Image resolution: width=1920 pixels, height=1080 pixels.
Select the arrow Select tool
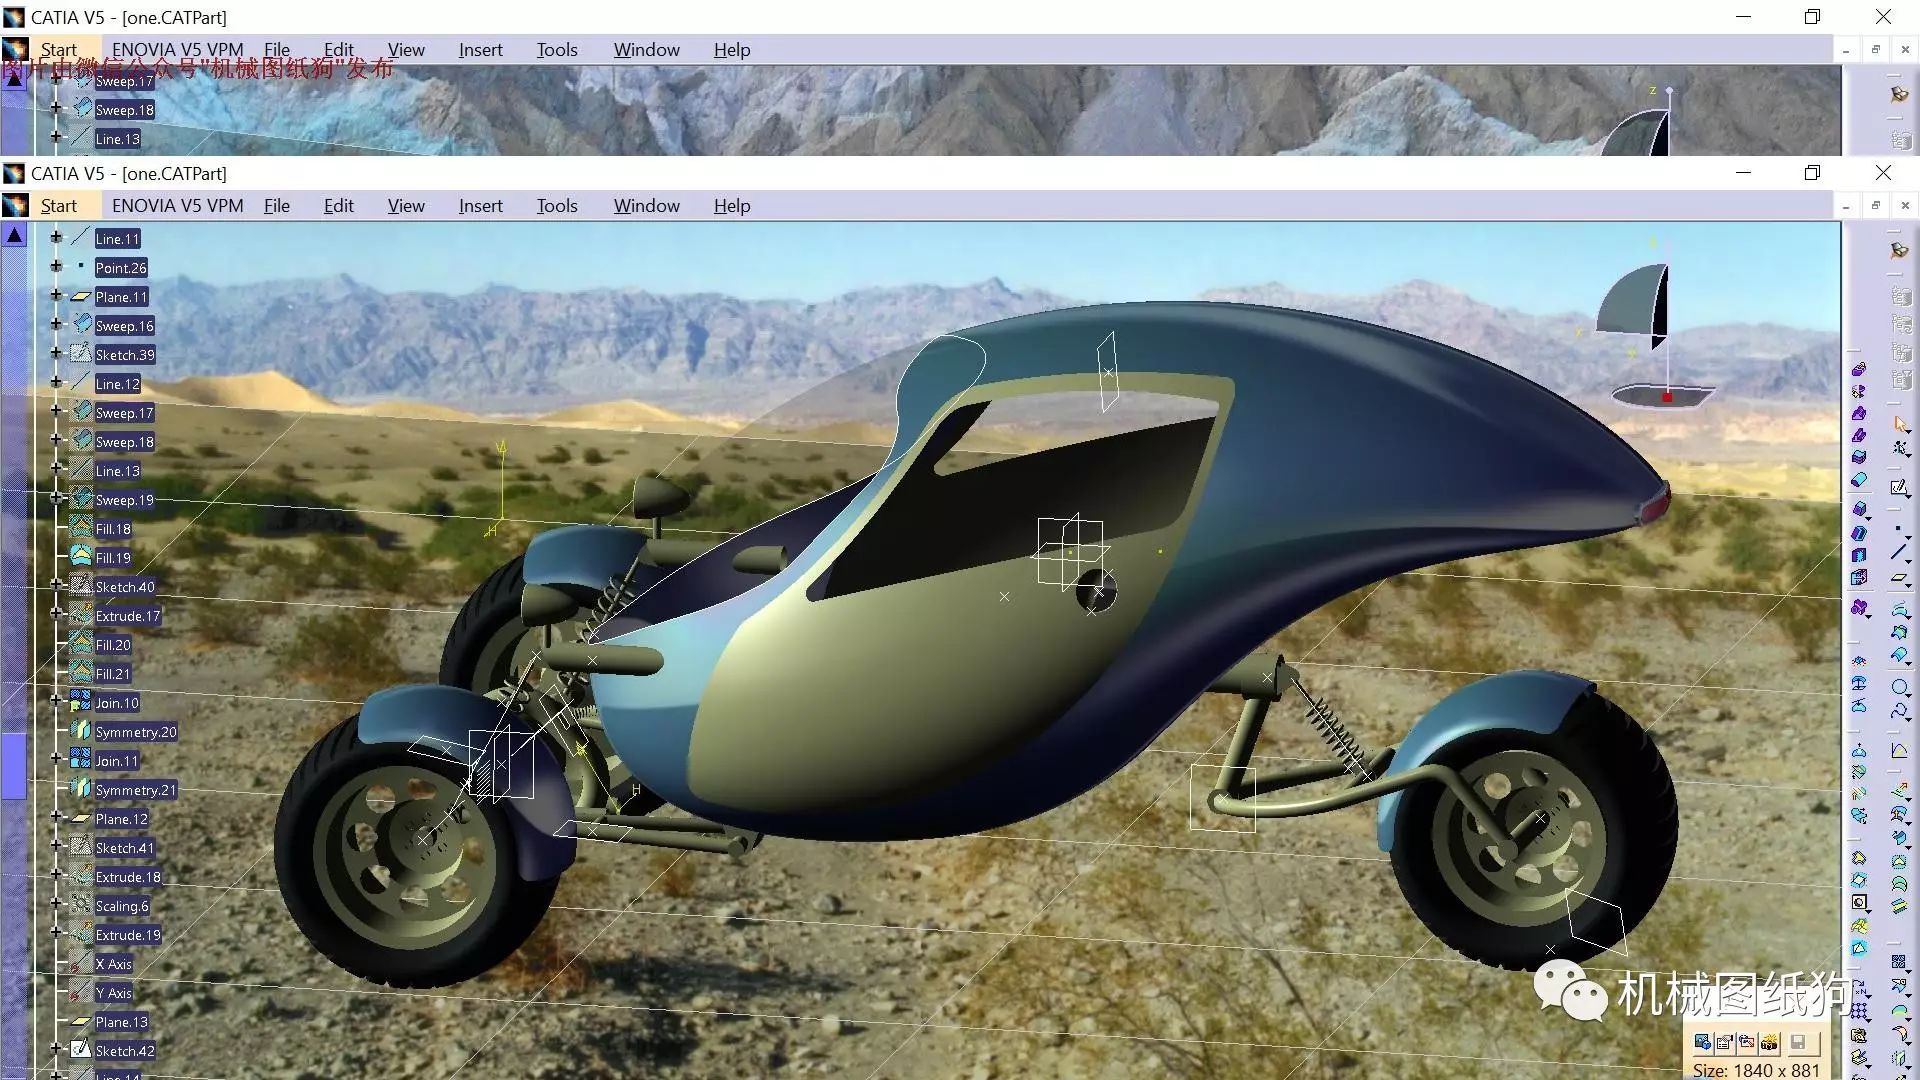coord(1900,424)
